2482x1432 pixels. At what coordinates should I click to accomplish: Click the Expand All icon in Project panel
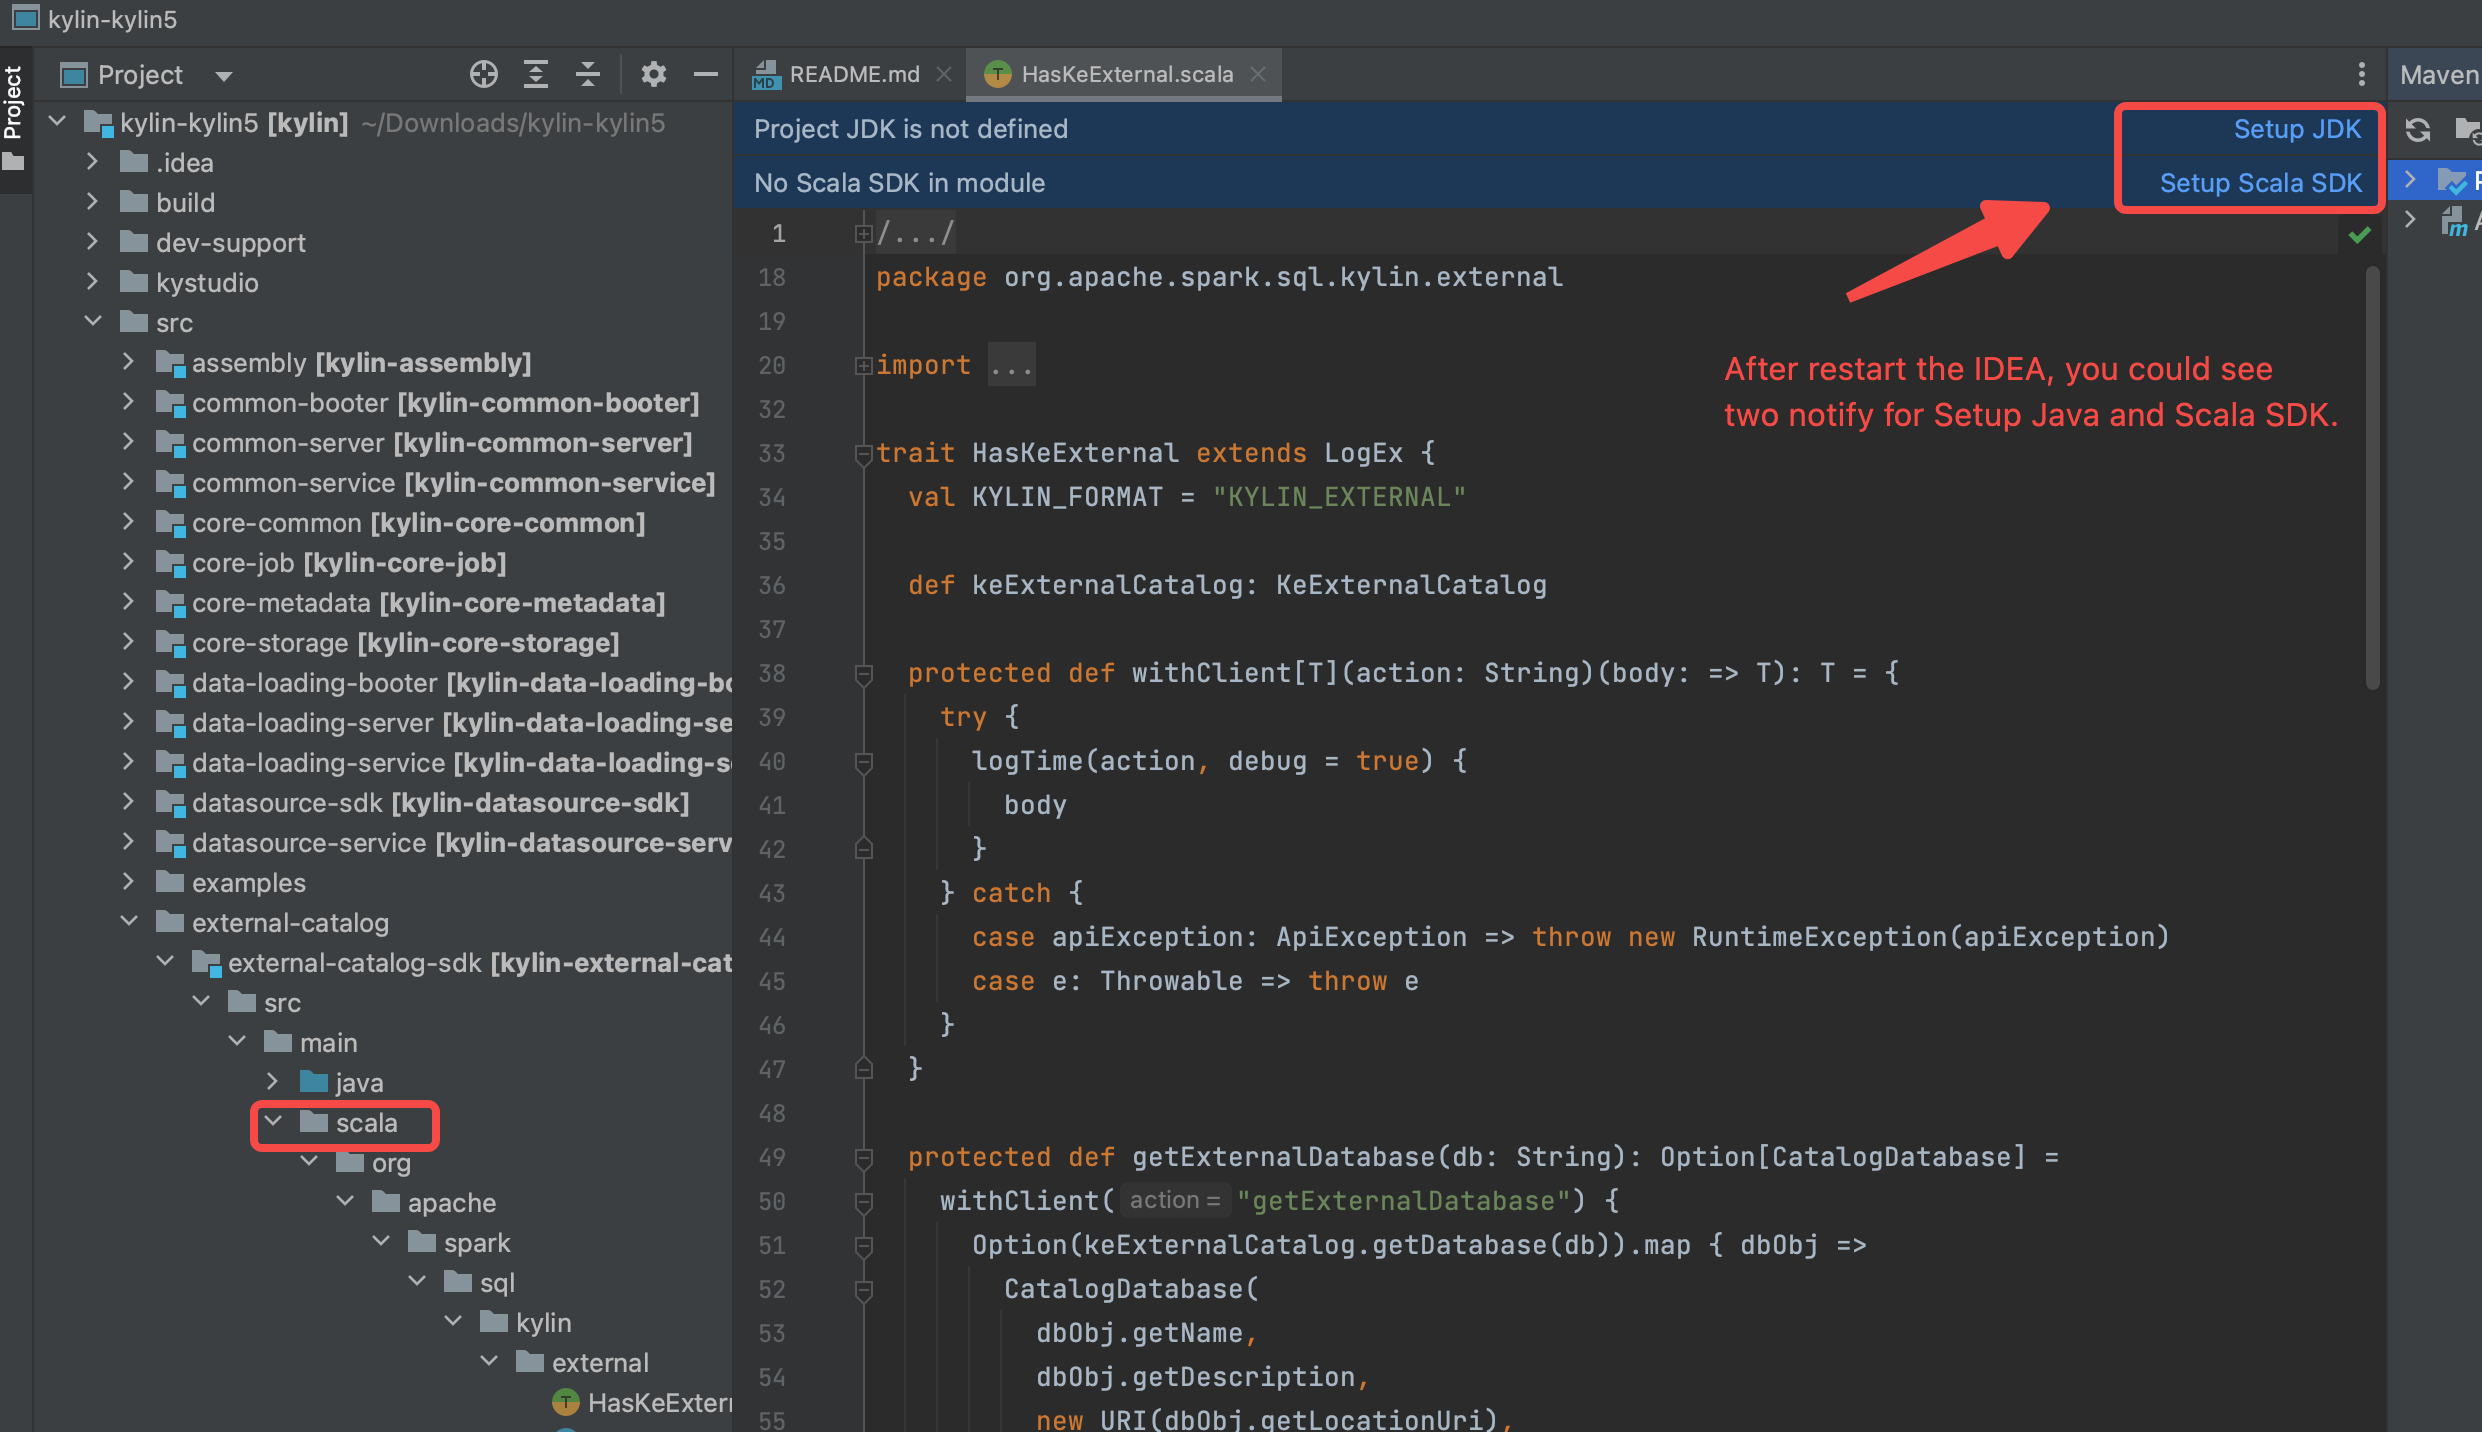tap(536, 74)
